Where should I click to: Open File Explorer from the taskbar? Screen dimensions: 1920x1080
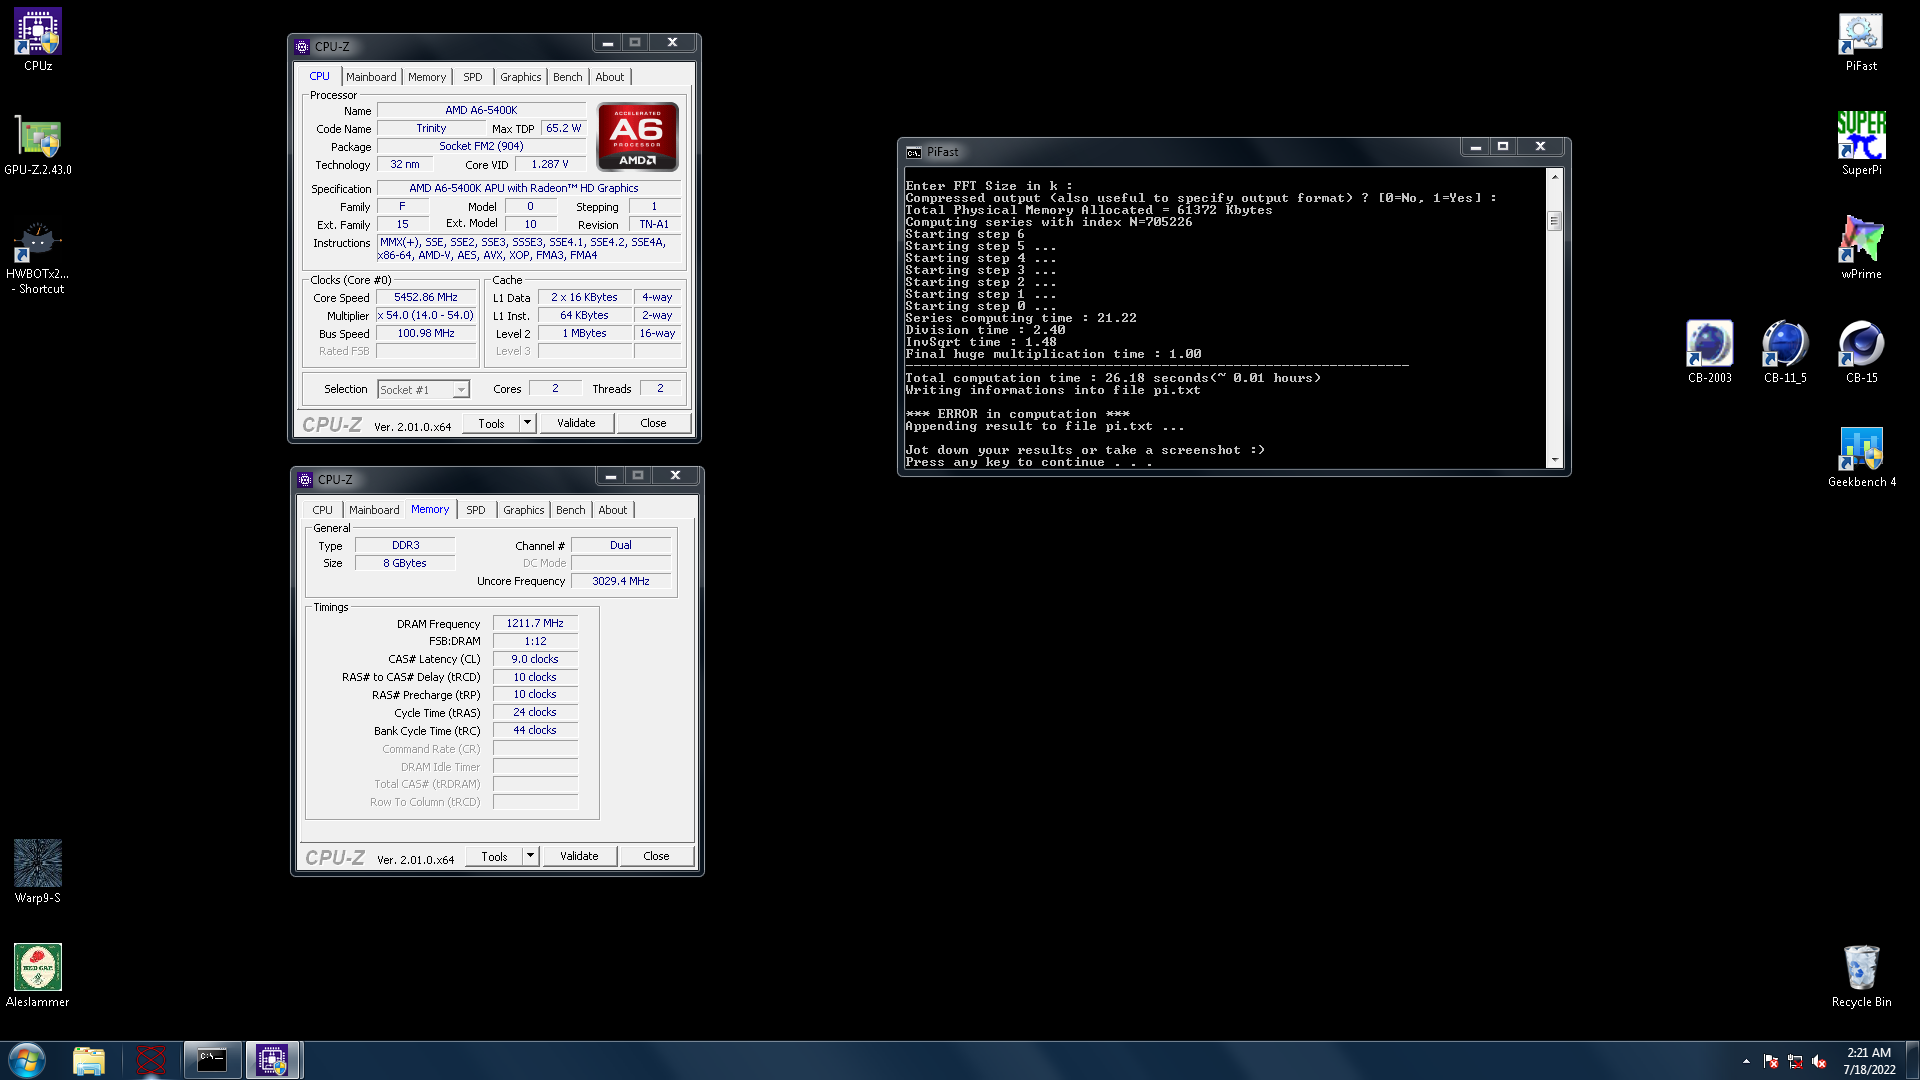pos(89,1060)
